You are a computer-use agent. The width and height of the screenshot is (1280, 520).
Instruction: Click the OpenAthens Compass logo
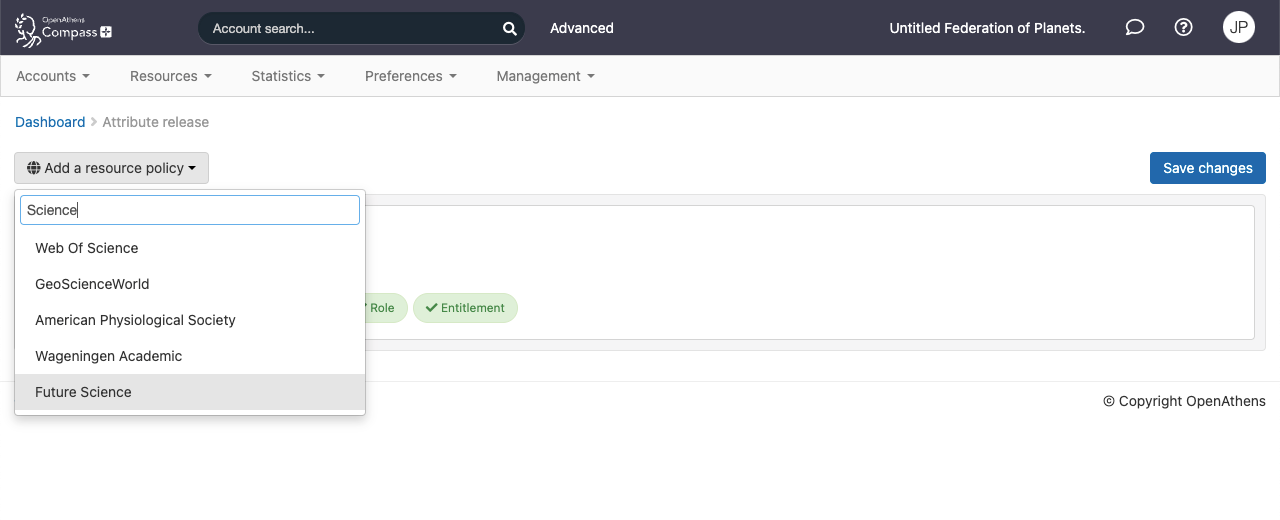(x=64, y=29)
